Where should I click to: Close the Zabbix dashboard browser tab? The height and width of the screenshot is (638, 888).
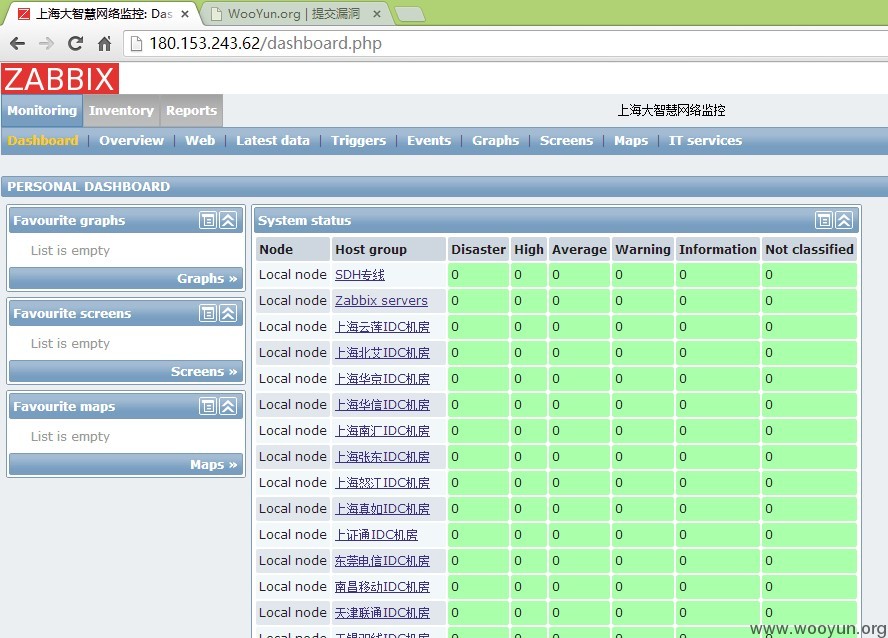tap(185, 14)
